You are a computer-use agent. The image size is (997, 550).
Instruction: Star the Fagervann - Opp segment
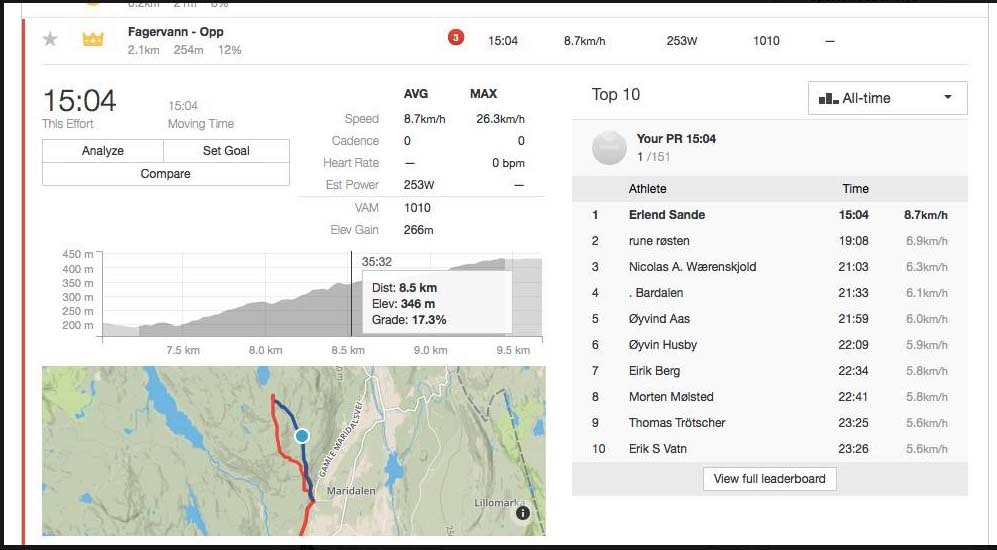click(50, 40)
